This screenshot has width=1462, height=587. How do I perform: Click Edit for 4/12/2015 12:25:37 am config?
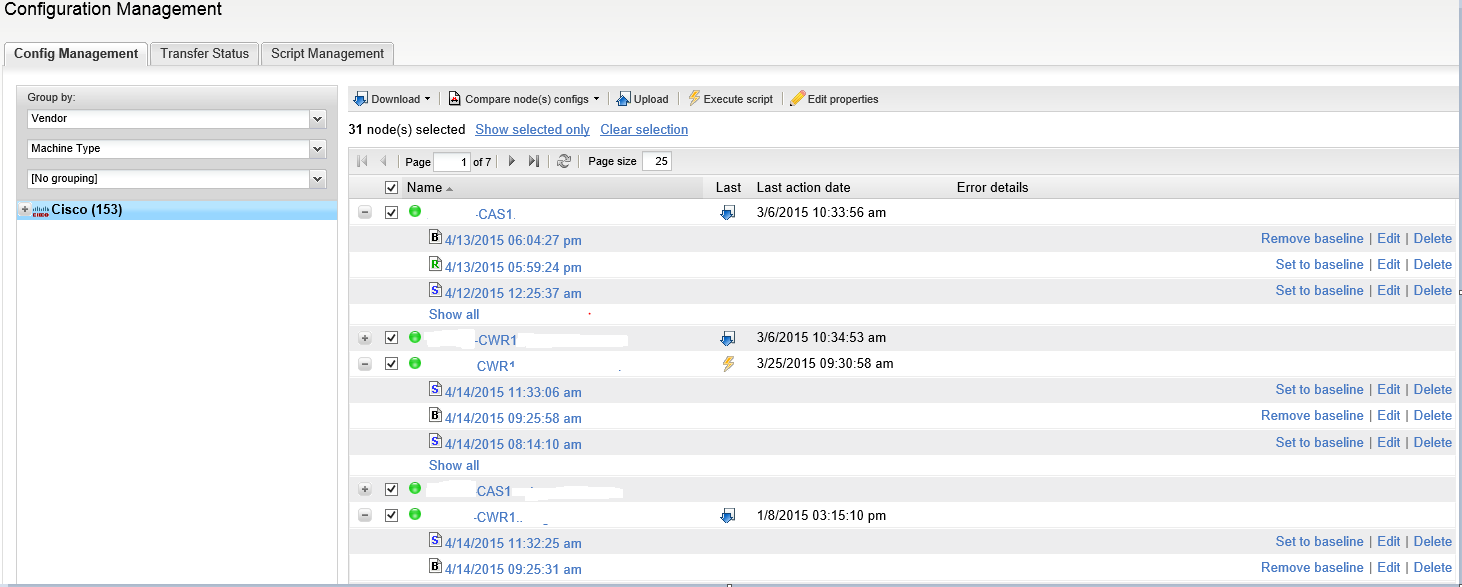pos(1388,290)
